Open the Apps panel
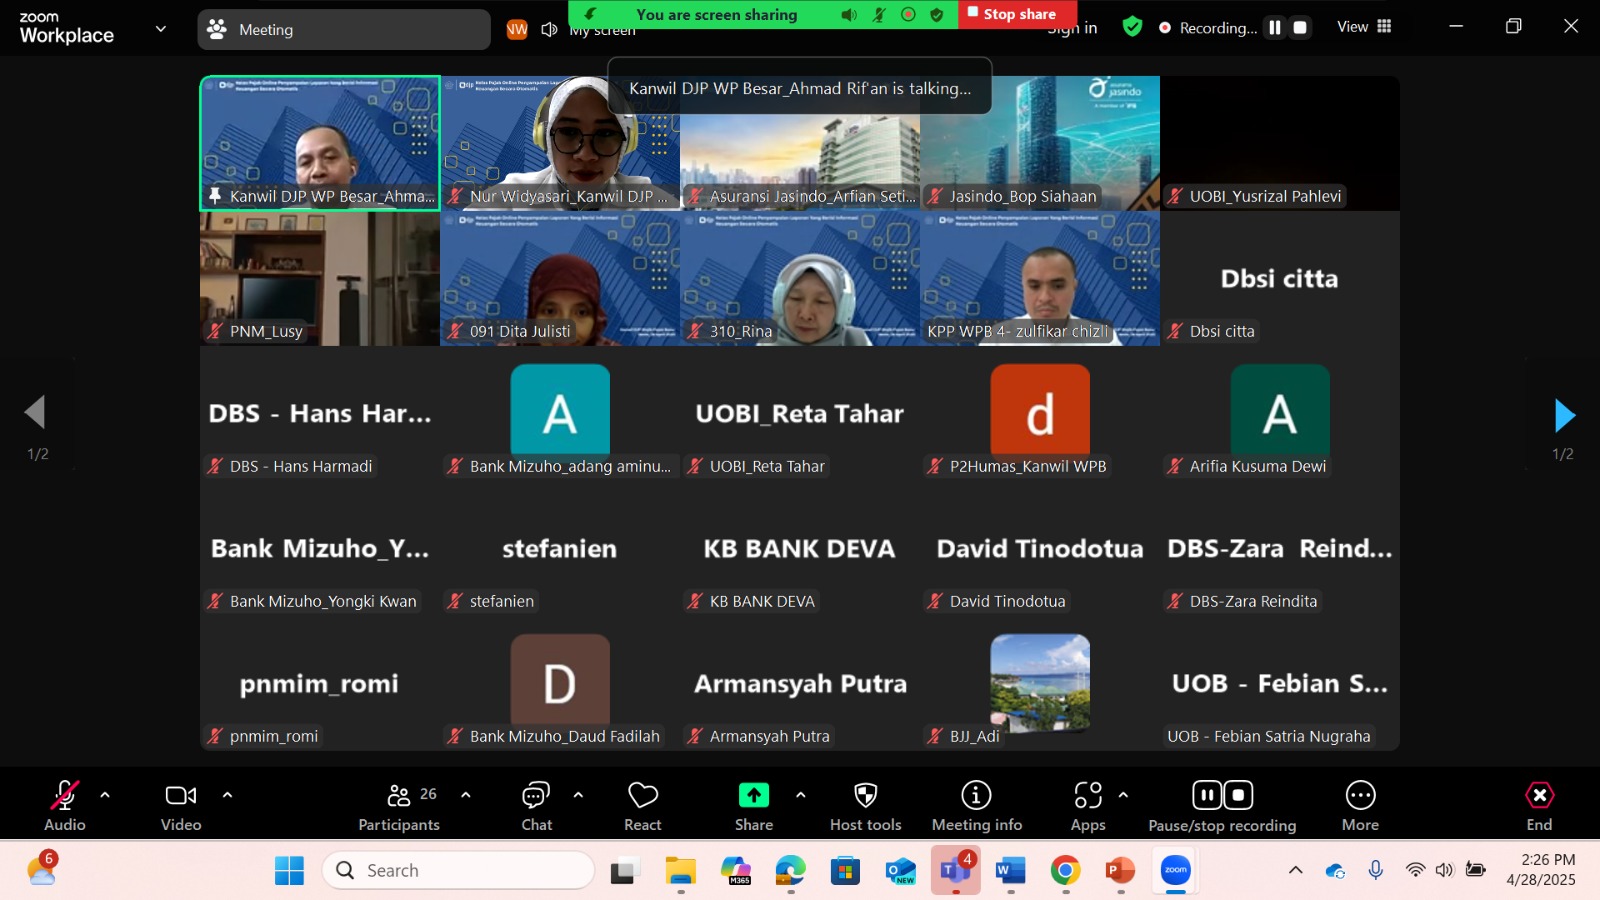1600x900 pixels. point(1088,805)
